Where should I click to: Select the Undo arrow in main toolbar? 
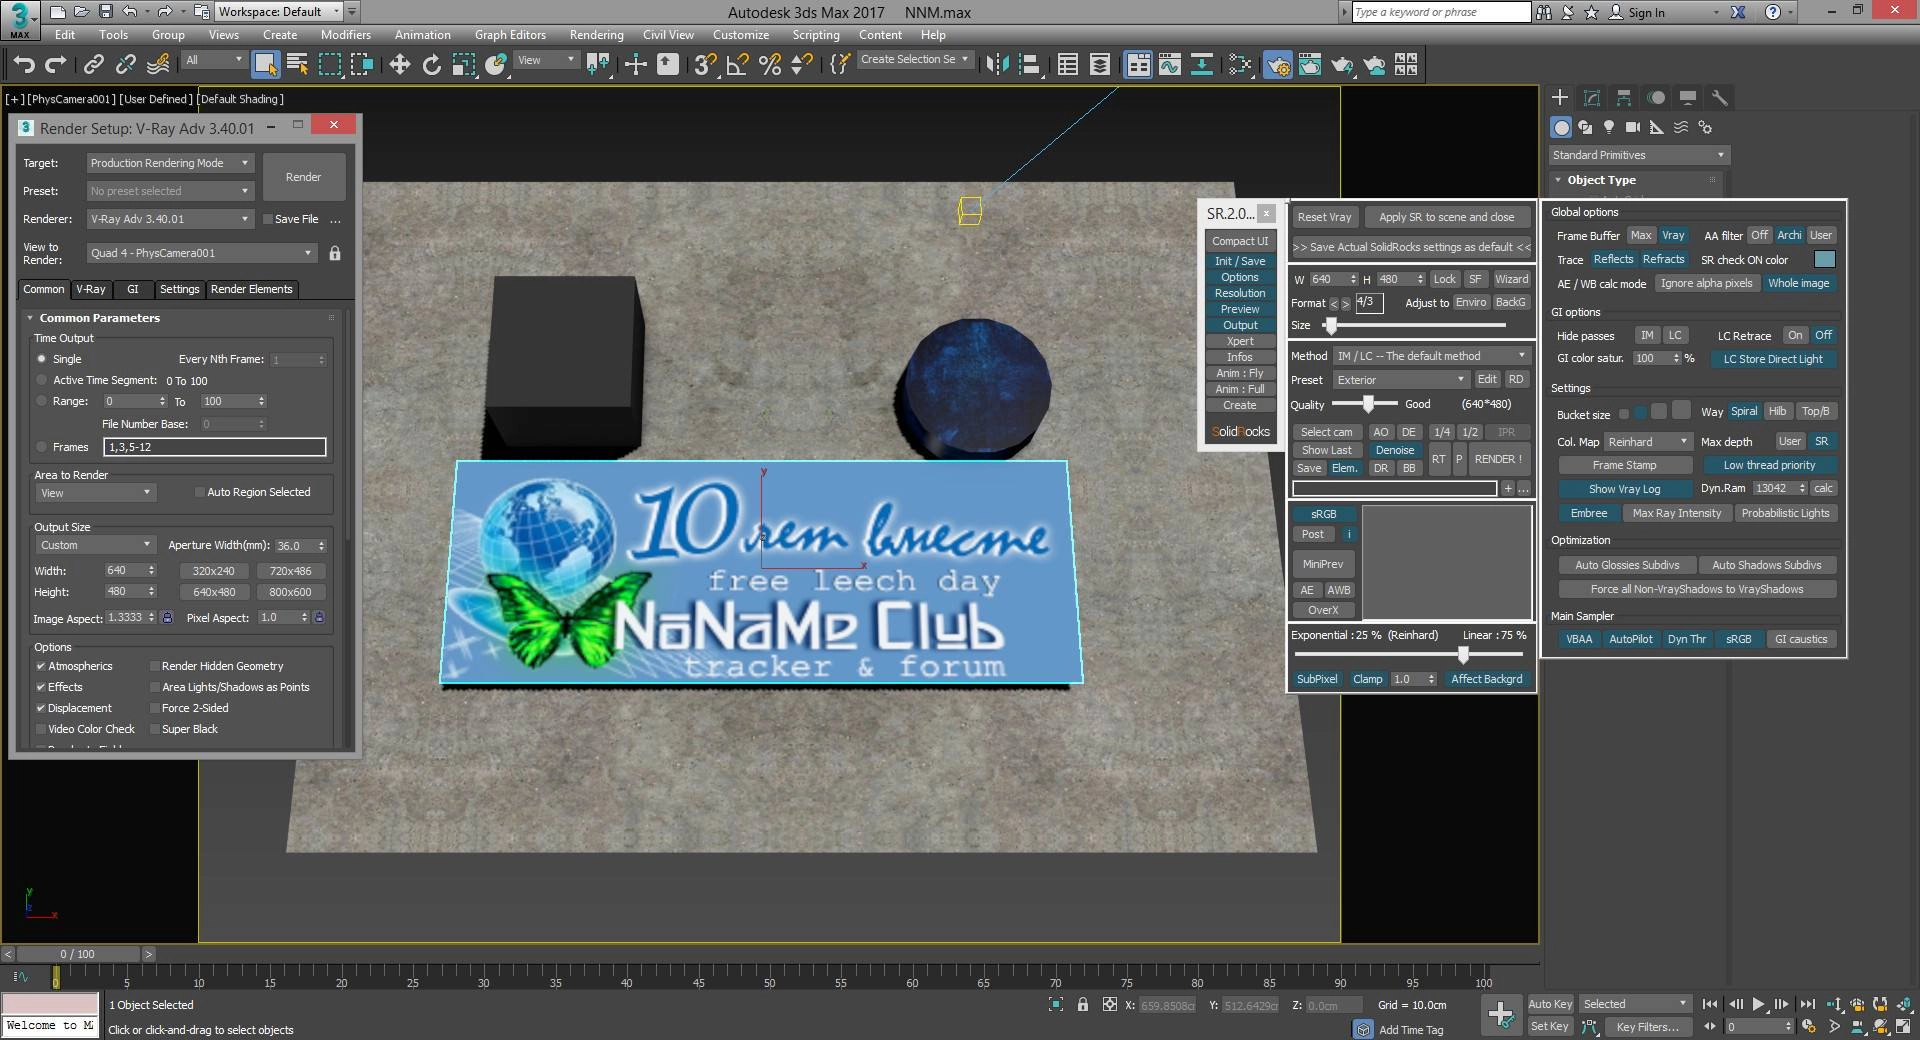(x=23, y=65)
